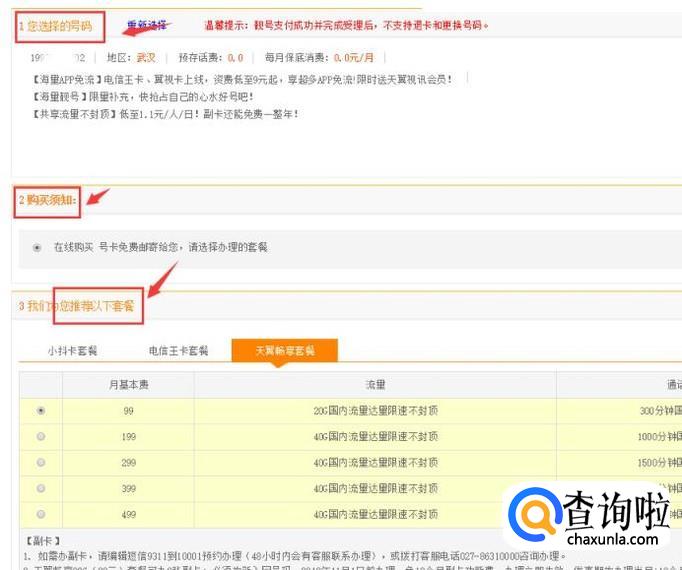Select the 299 monthly fee plan radio
Screen dimensions: 682x570
(x=41, y=463)
